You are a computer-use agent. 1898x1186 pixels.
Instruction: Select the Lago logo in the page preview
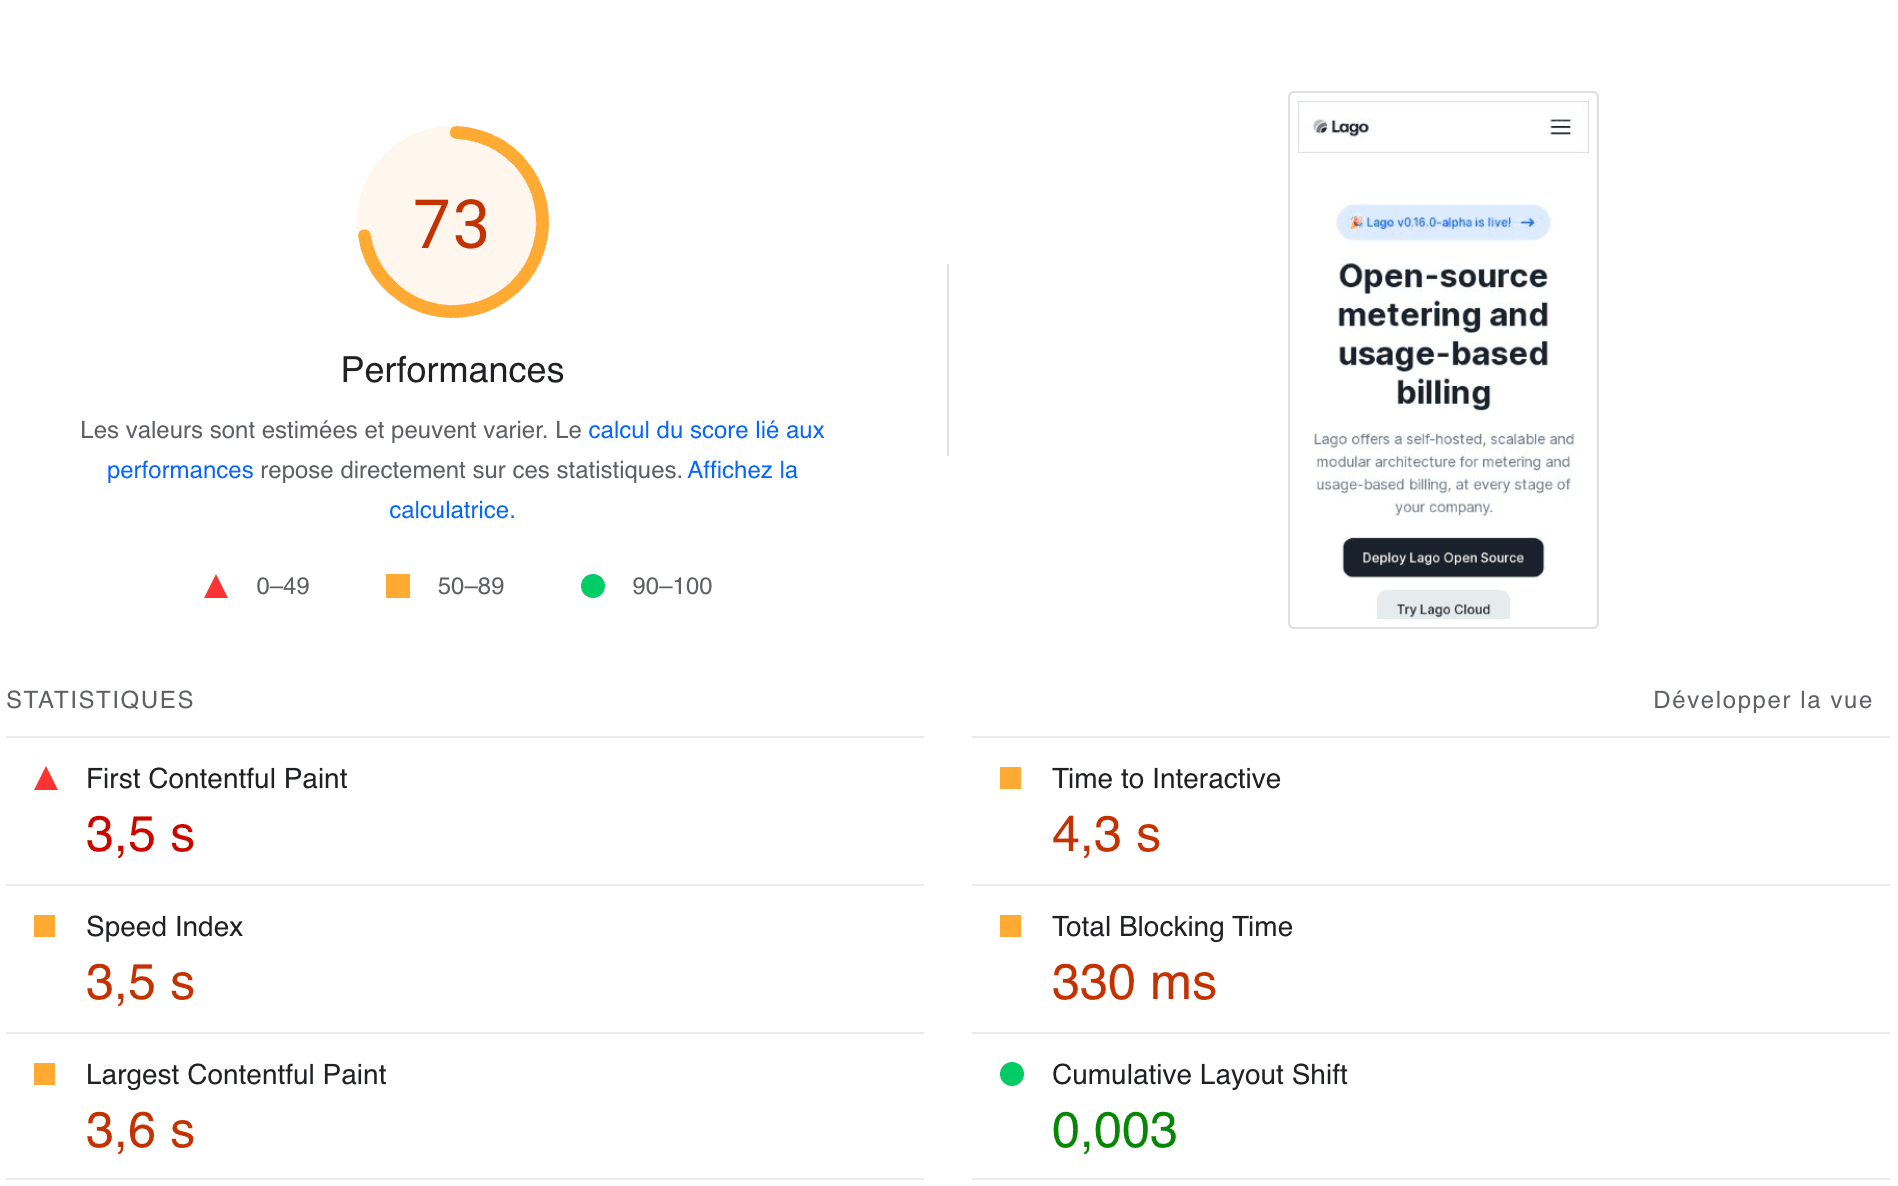(x=1340, y=127)
